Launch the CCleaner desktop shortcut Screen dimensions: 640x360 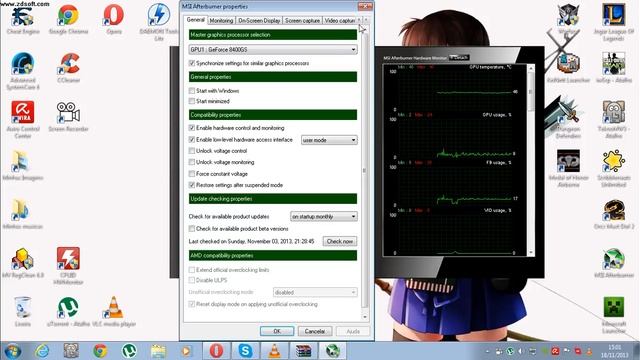(x=69, y=68)
